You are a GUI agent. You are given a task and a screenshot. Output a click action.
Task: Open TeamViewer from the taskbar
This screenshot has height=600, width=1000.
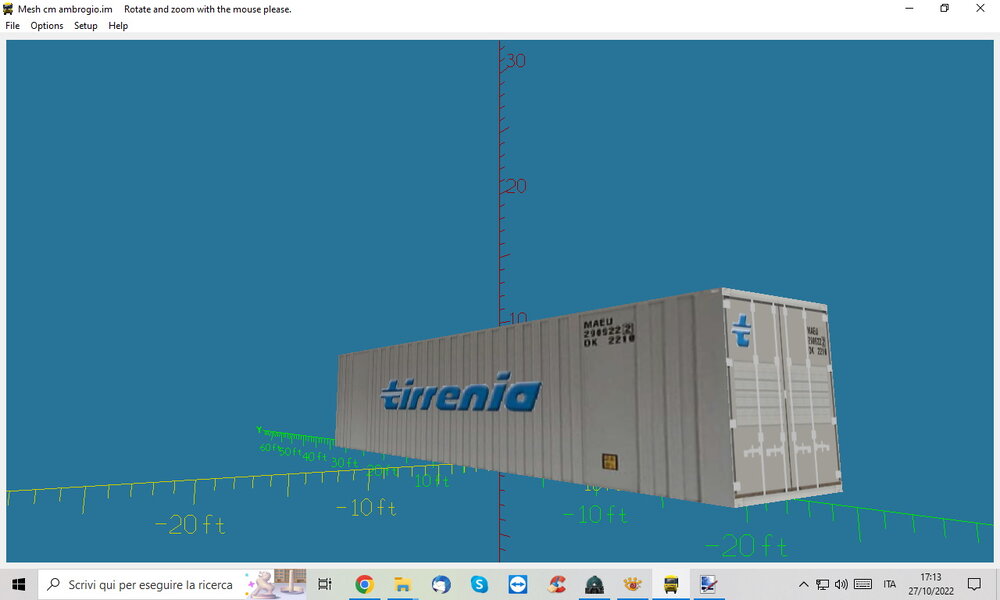[518, 584]
